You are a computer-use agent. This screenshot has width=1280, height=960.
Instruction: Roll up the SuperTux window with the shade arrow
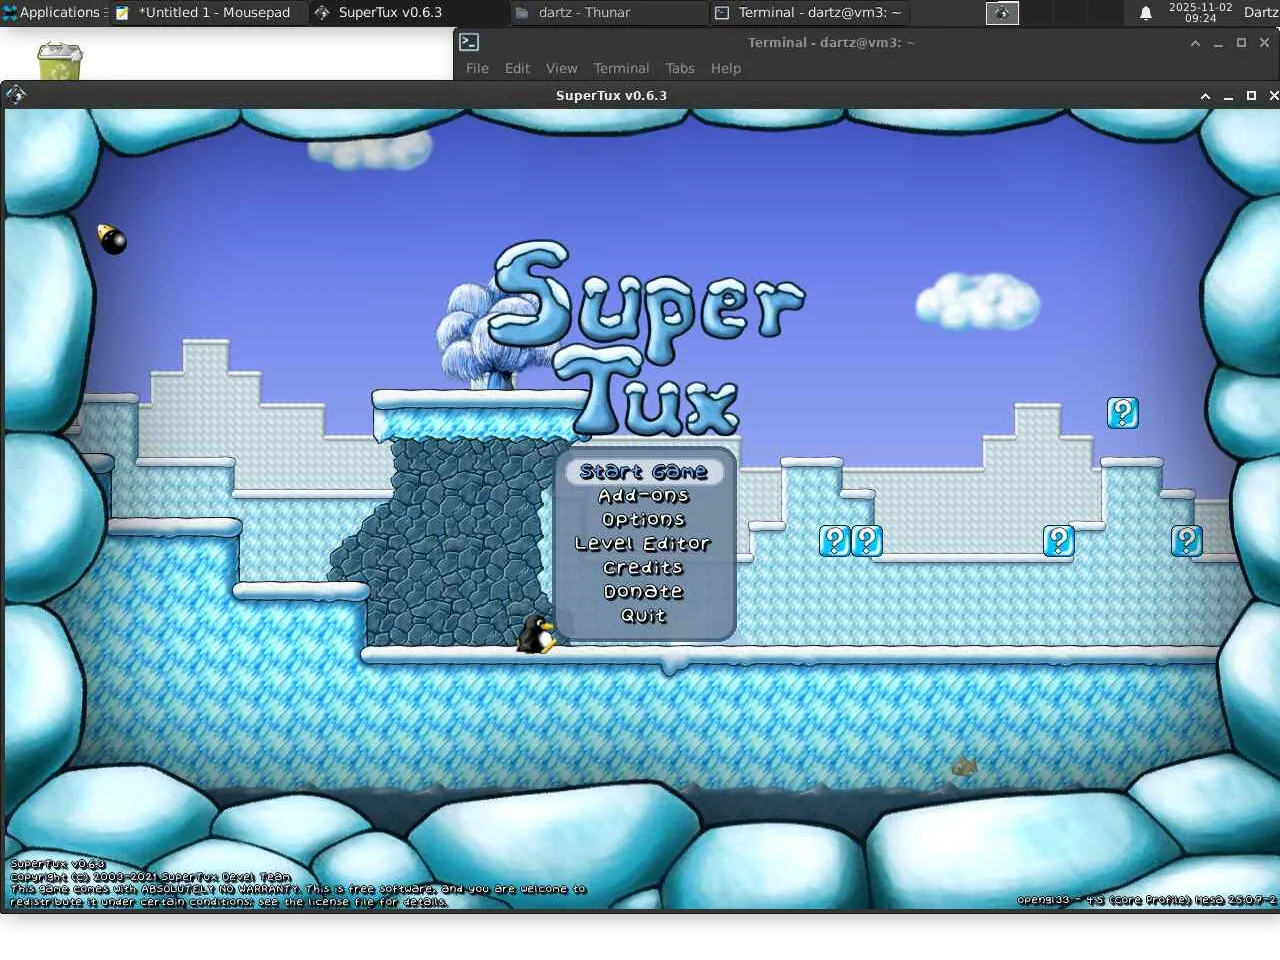click(1205, 96)
